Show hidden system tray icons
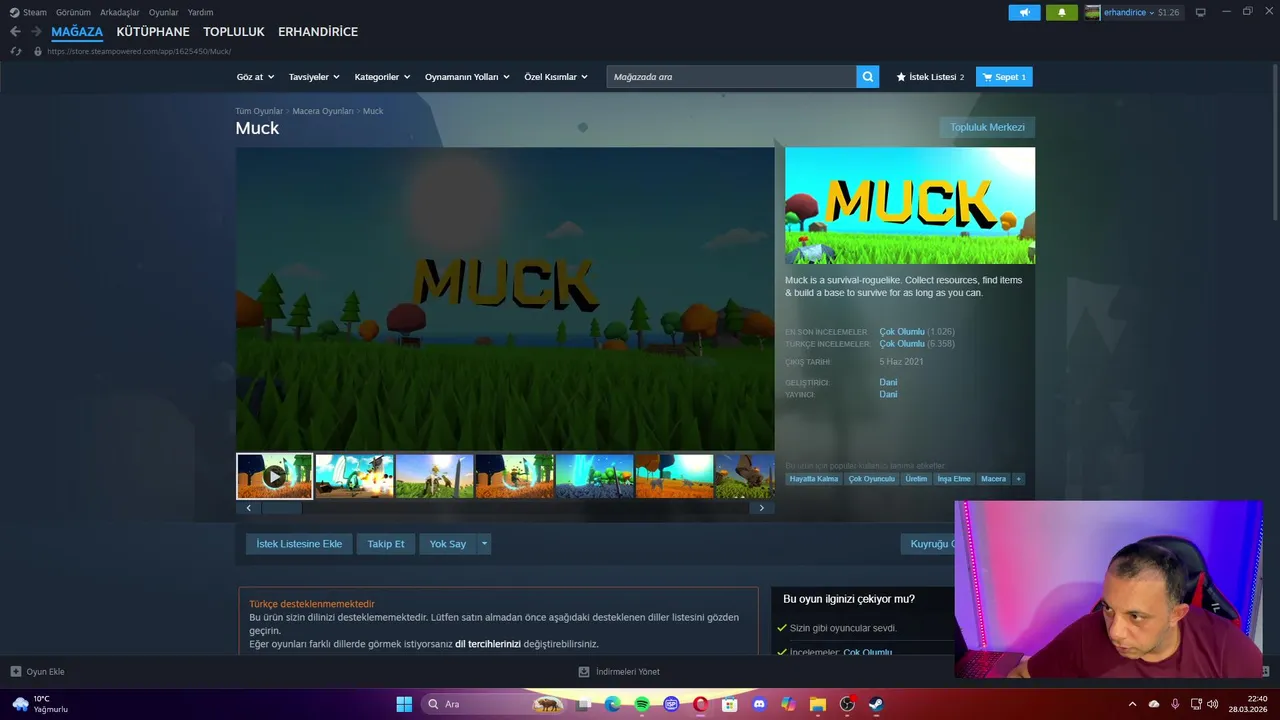Viewport: 1280px width, 720px height. 1132,704
